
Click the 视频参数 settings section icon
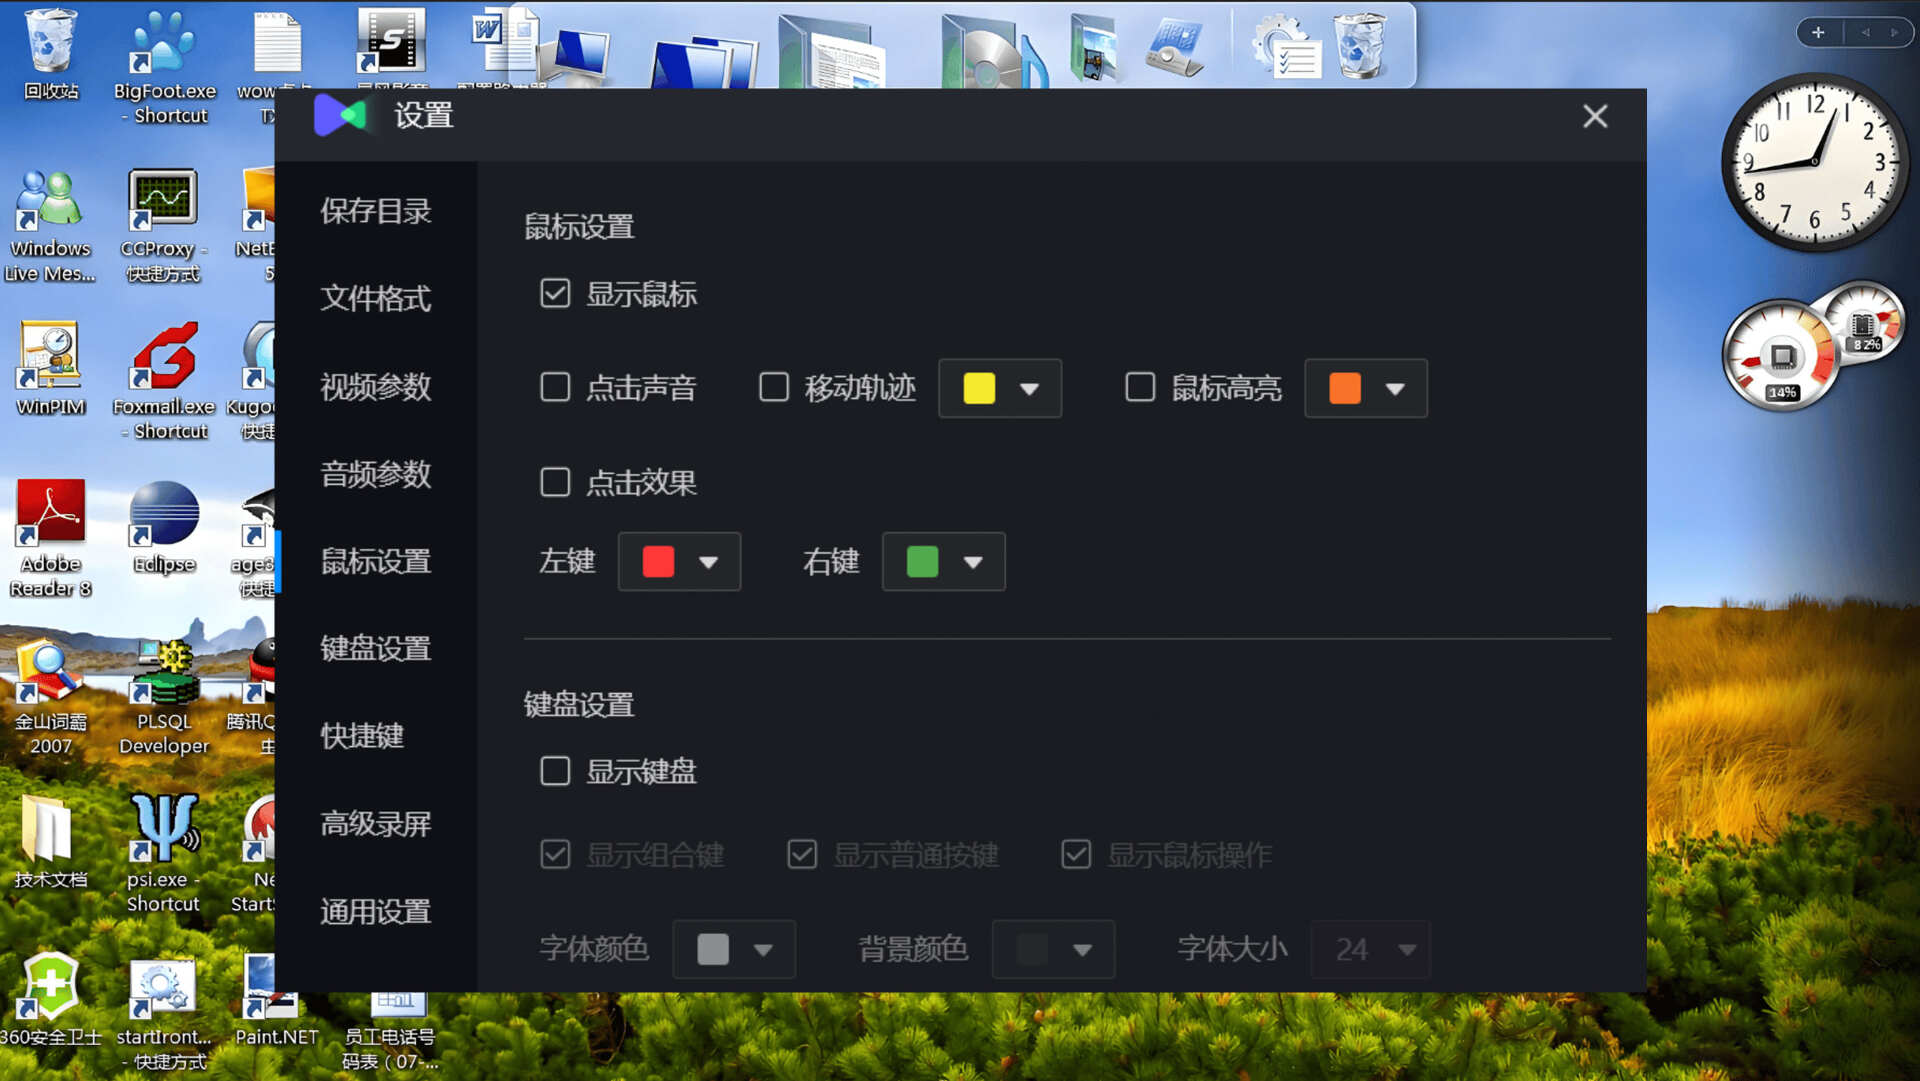375,385
